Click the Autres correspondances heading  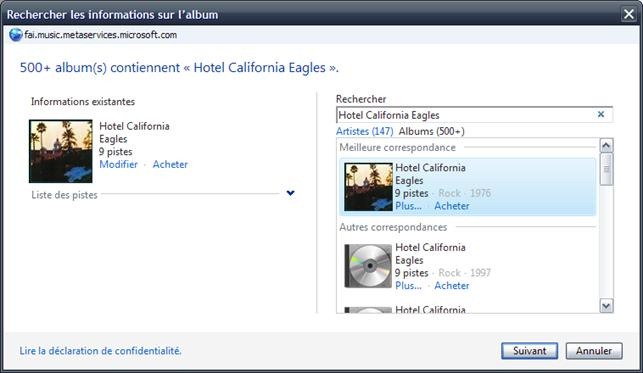point(393,227)
